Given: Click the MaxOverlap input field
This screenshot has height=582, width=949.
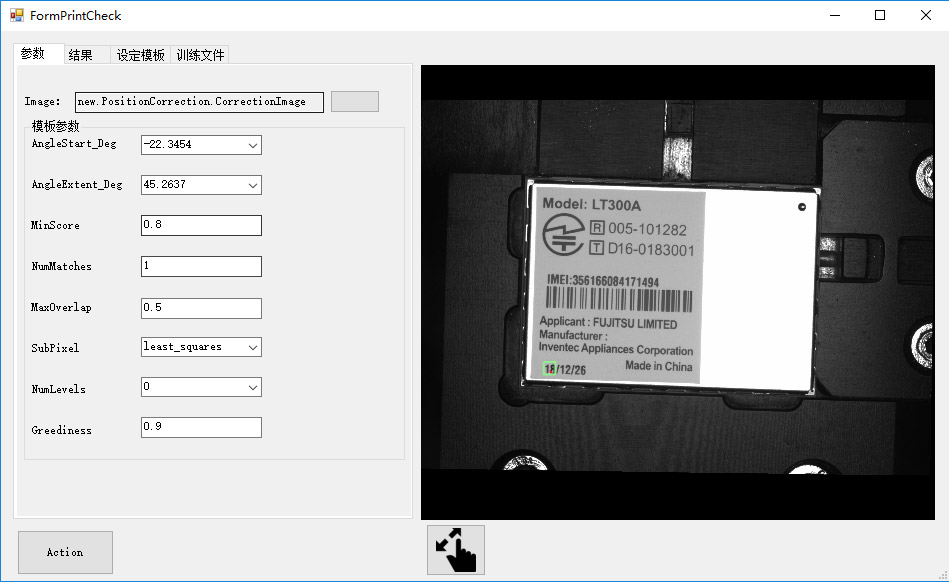Looking at the screenshot, I should pyautogui.click(x=202, y=308).
